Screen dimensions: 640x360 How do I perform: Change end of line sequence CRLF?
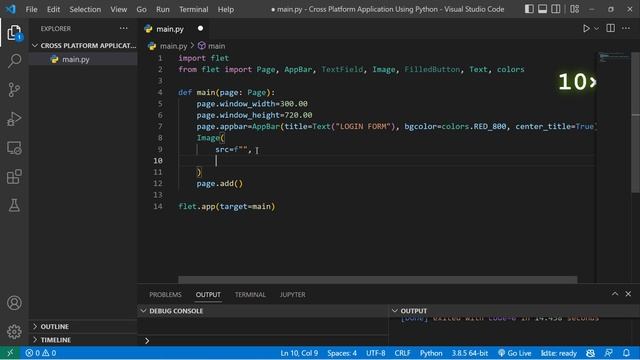(402, 353)
